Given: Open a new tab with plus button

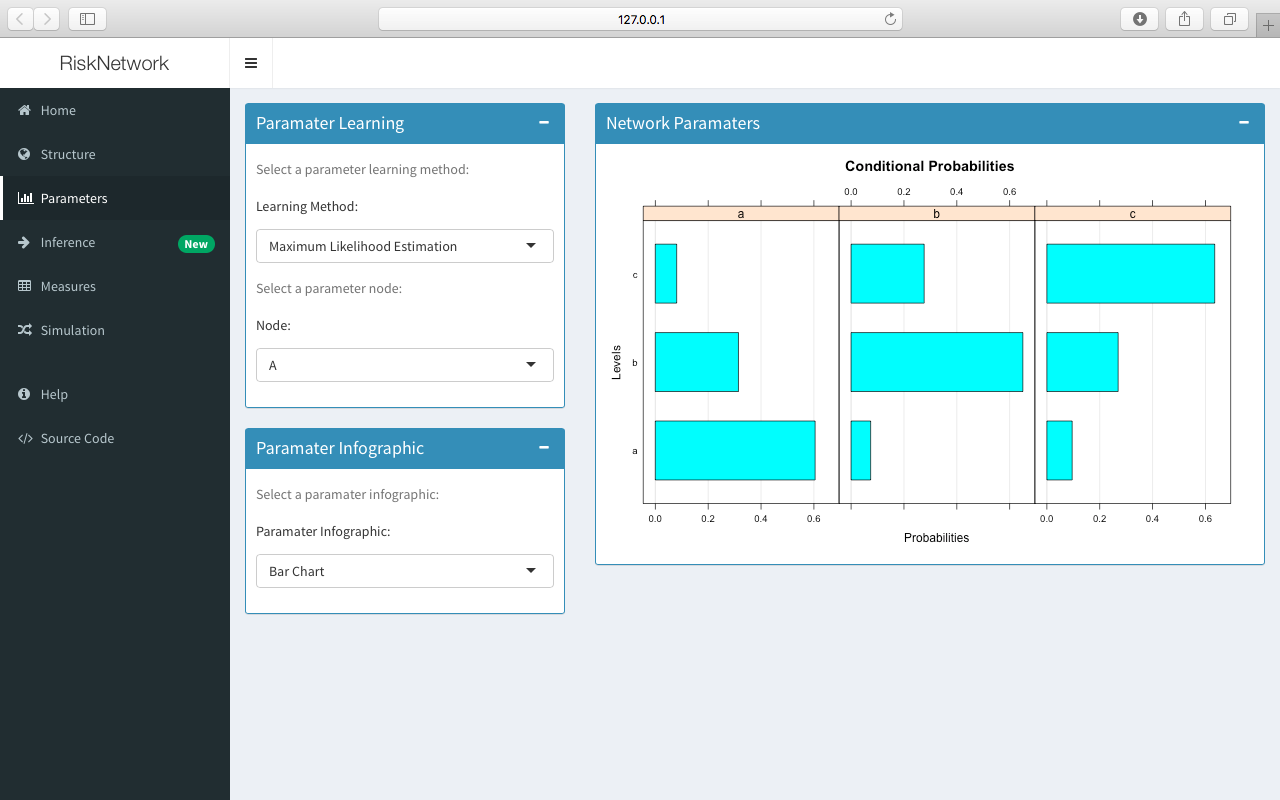Looking at the screenshot, I should point(1268,26).
